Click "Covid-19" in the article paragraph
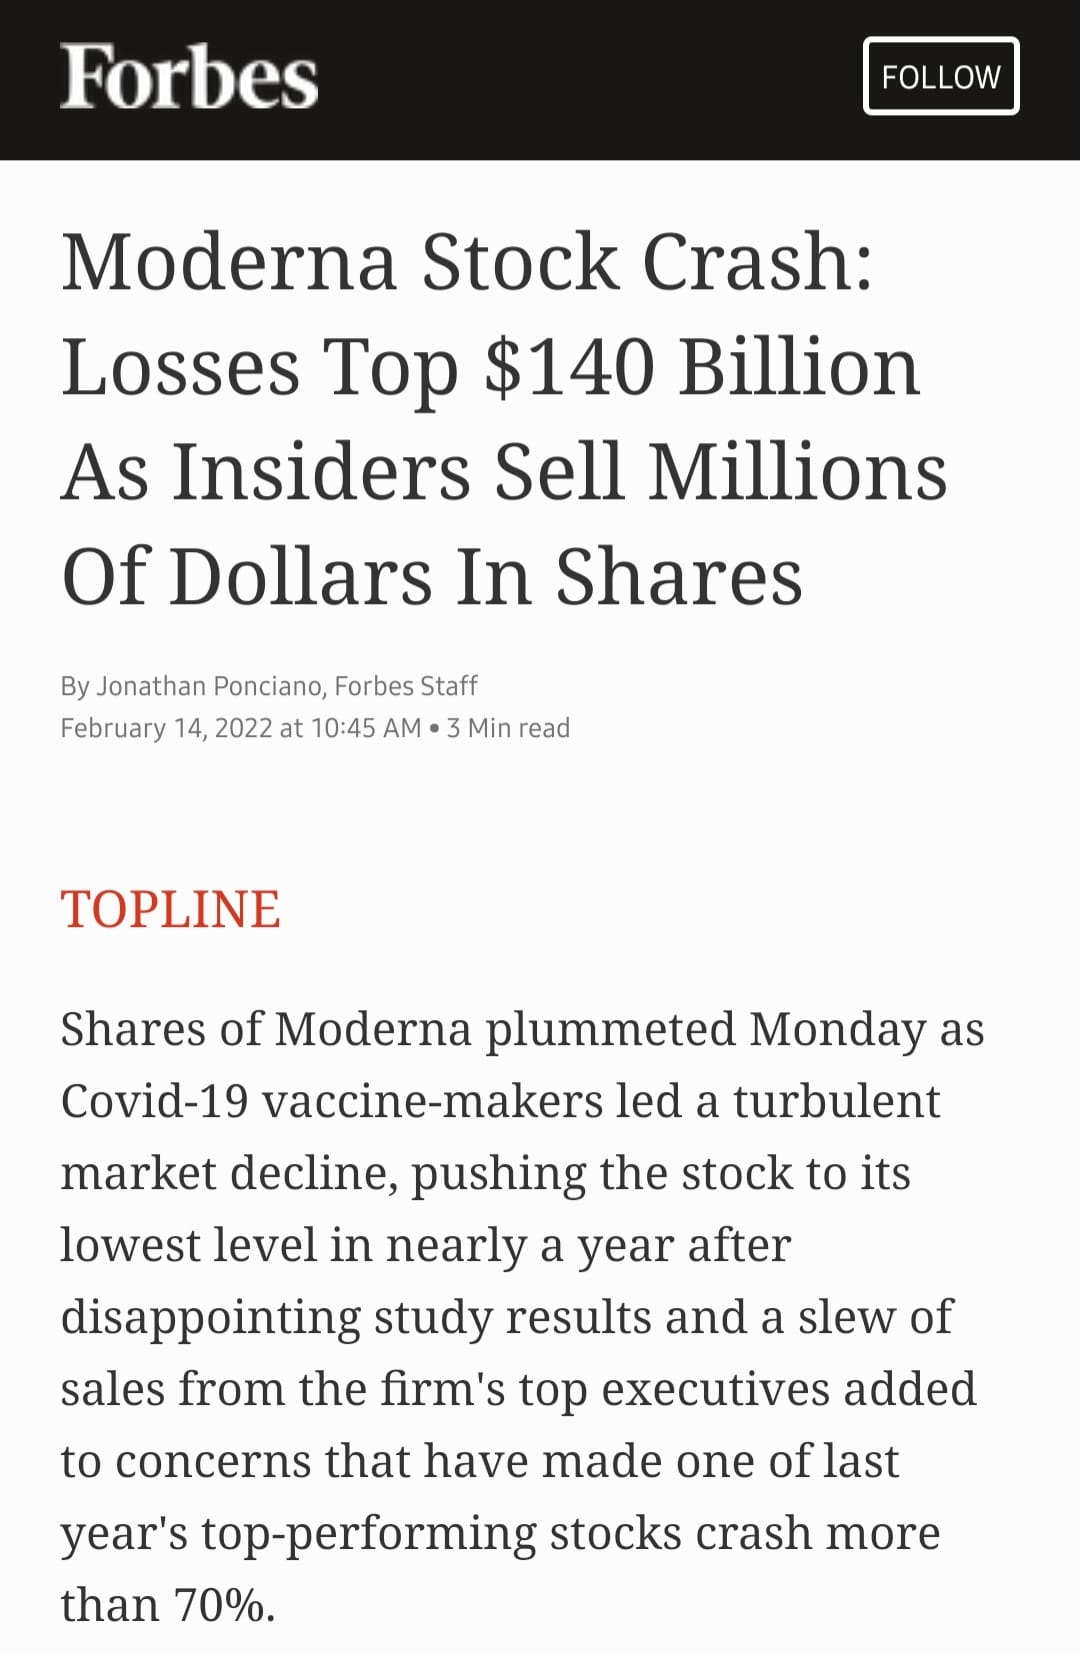This screenshot has width=1080, height=1654. pos(154,1101)
